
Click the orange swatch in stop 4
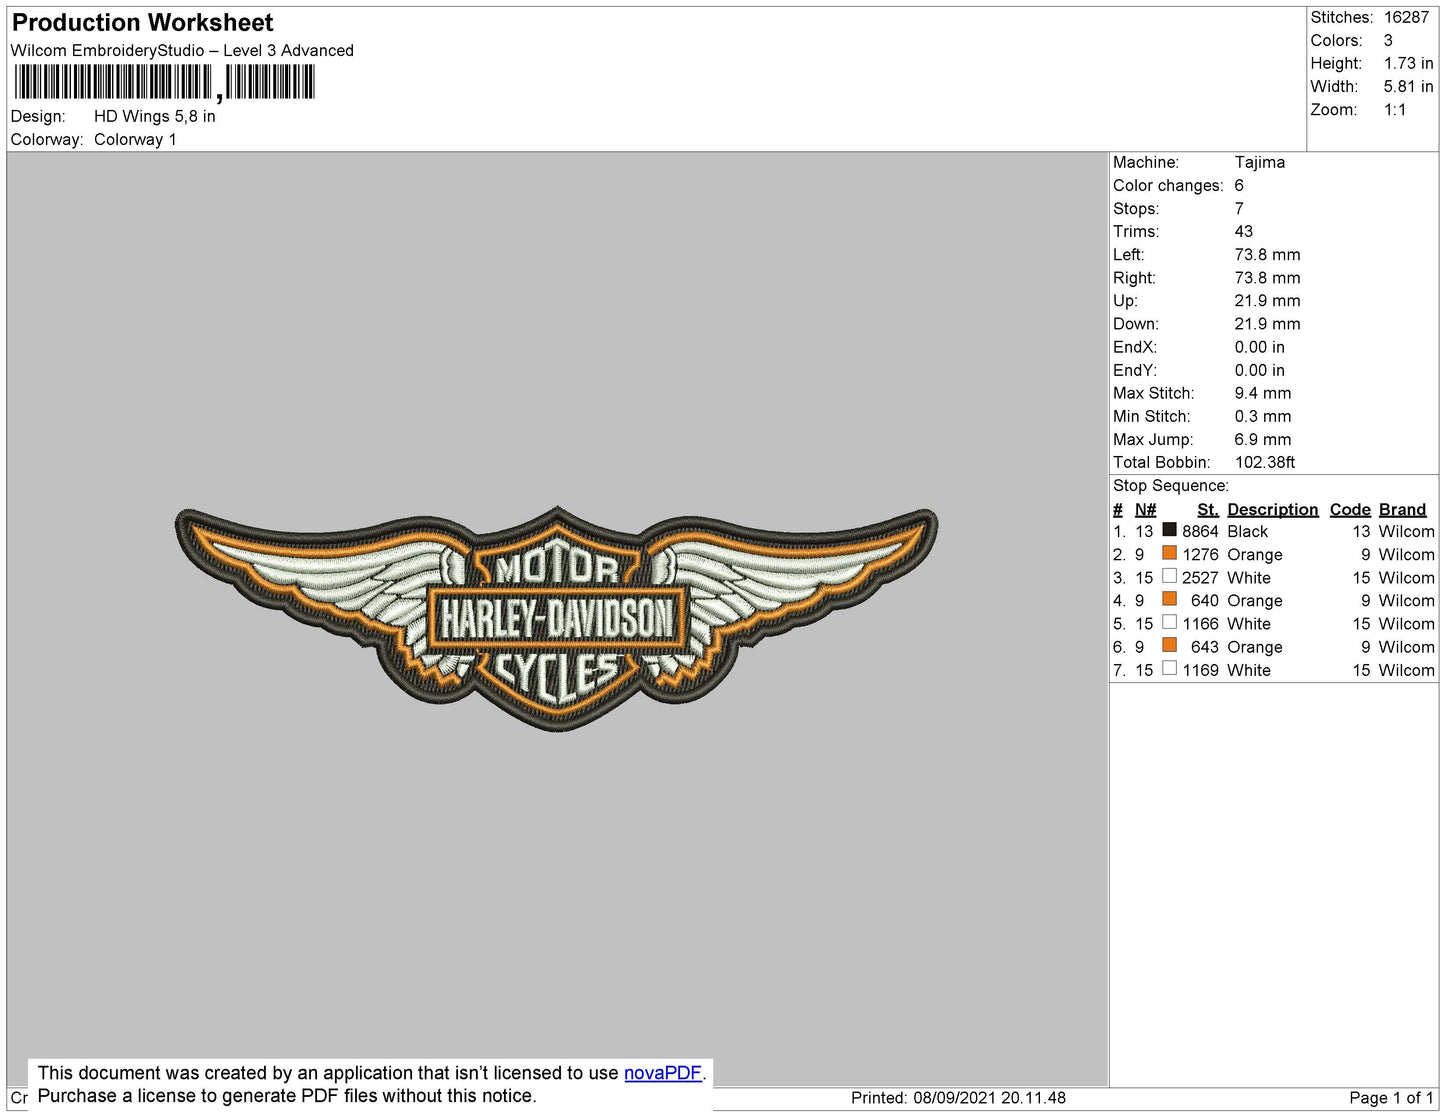click(1169, 598)
